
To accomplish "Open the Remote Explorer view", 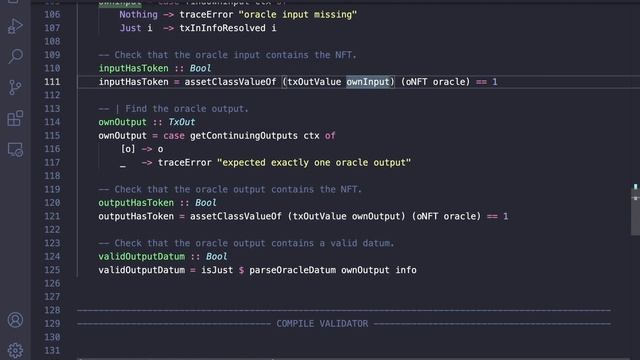I will click(x=15, y=150).
